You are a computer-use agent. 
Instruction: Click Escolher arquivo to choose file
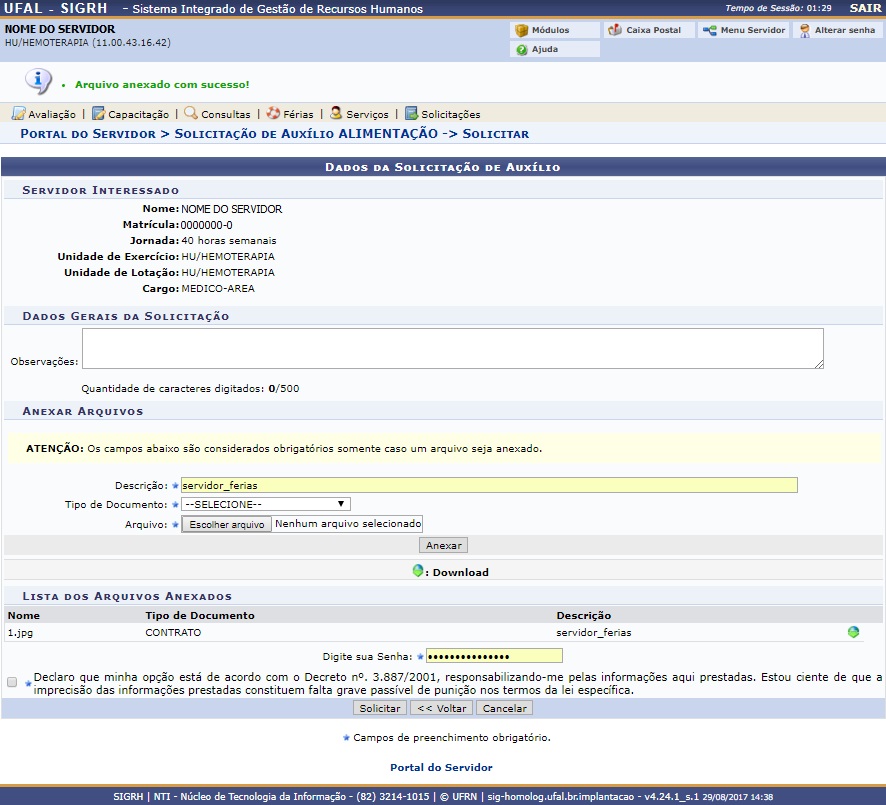pyautogui.click(x=227, y=524)
